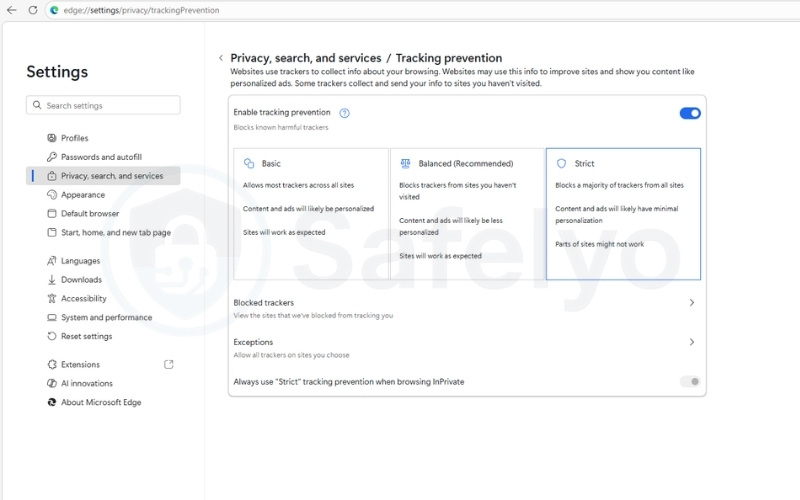The height and width of the screenshot is (500, 800).
Task: Click the Accessibility icon
Action: [x=52, y=298]
